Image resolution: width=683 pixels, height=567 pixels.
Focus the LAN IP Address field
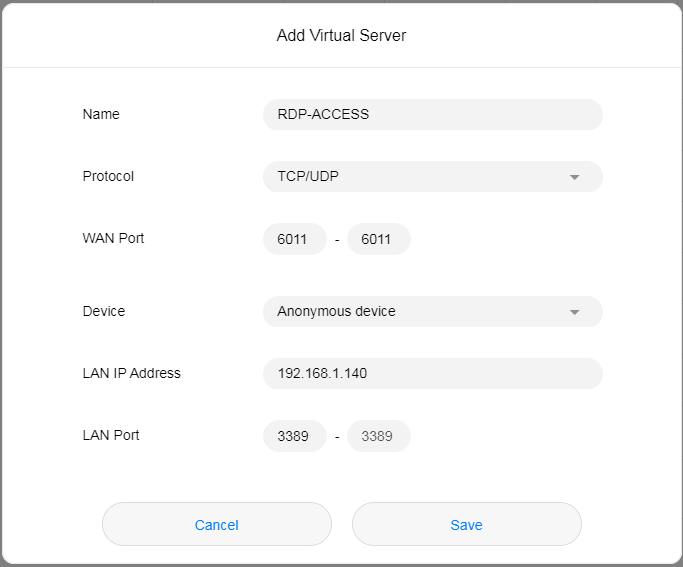click(432, 373)
